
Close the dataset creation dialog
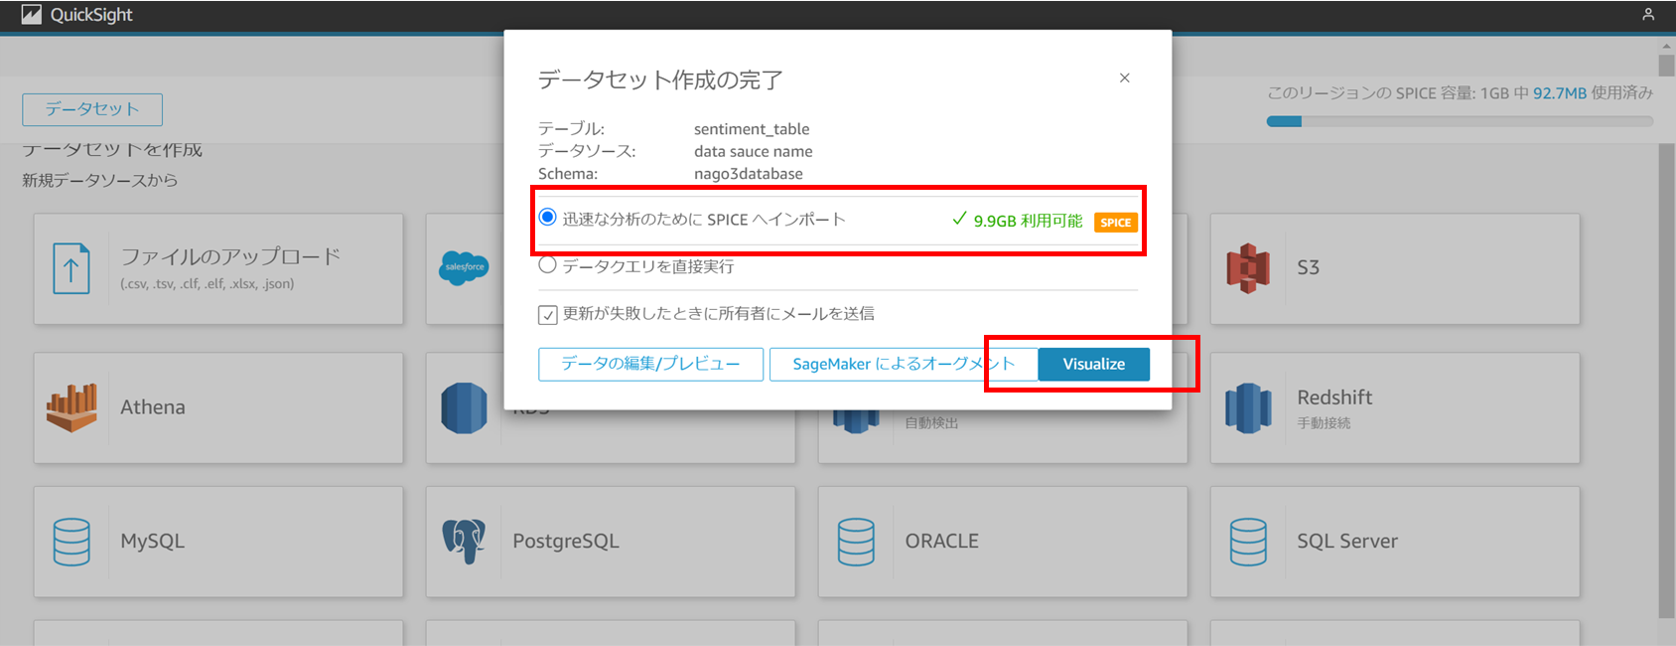pyautogui.click(x=1124, y=78)
